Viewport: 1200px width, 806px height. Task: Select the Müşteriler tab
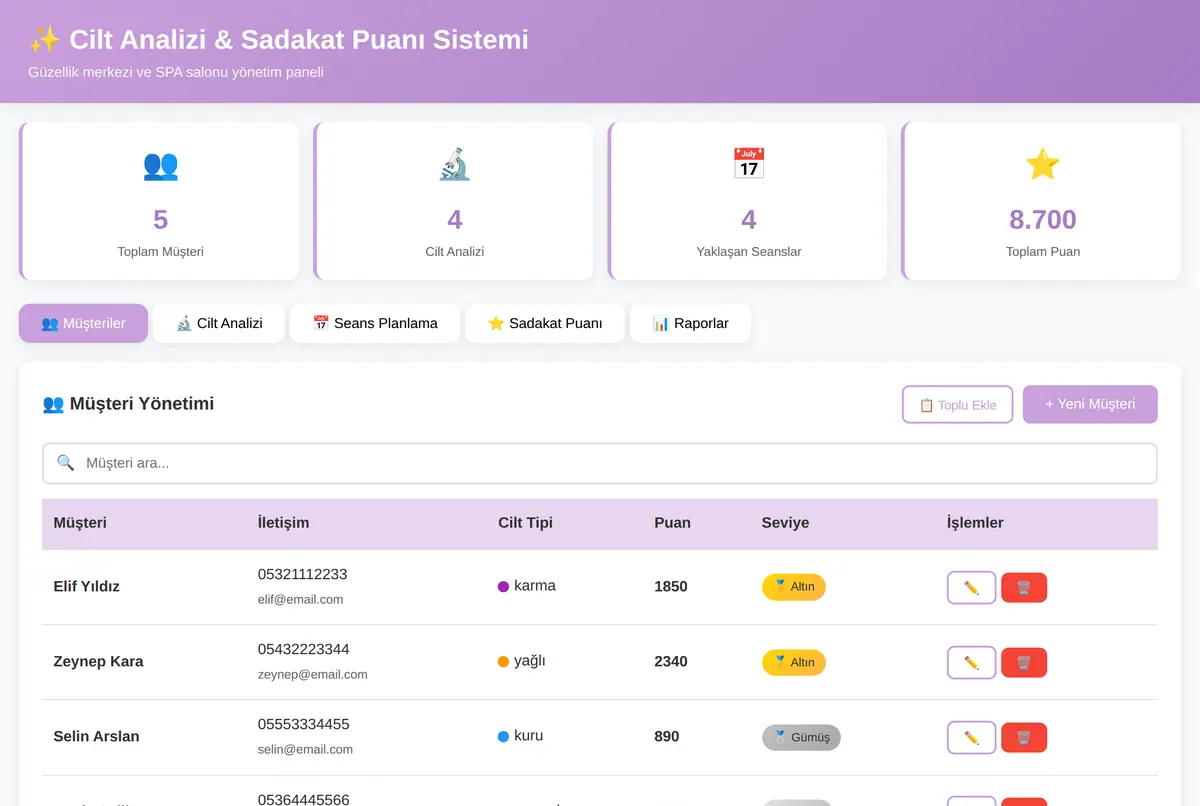point(83,323)
